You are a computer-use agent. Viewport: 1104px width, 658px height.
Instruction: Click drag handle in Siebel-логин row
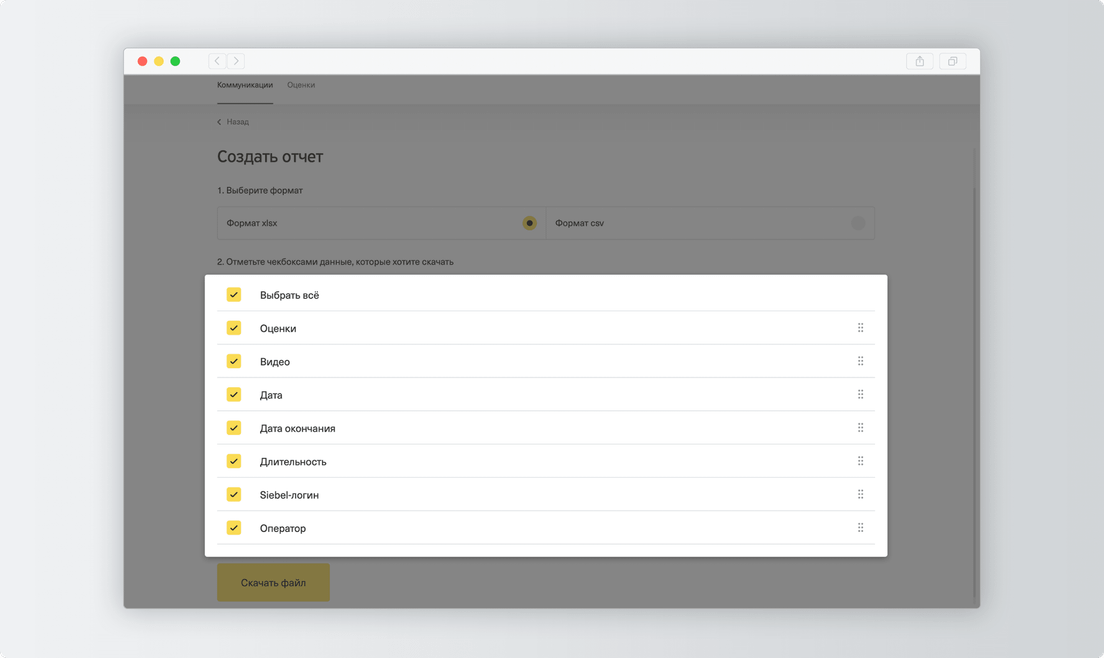[860, 494]
